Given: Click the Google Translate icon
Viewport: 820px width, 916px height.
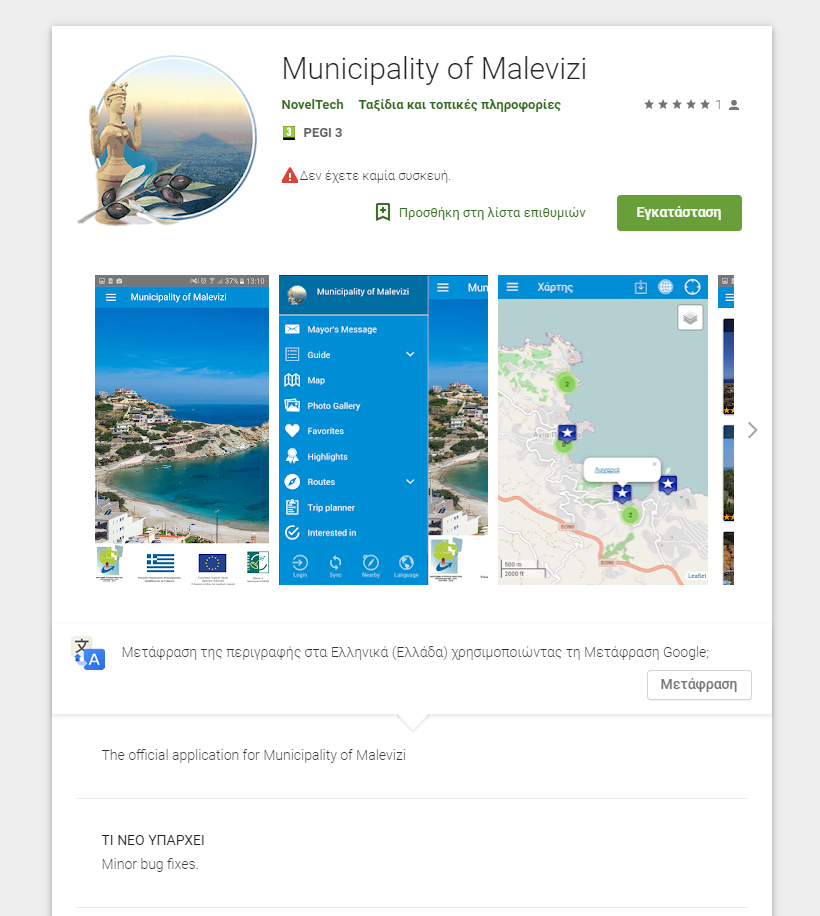Looking at the screenshot, I should (x=88, y=653).
